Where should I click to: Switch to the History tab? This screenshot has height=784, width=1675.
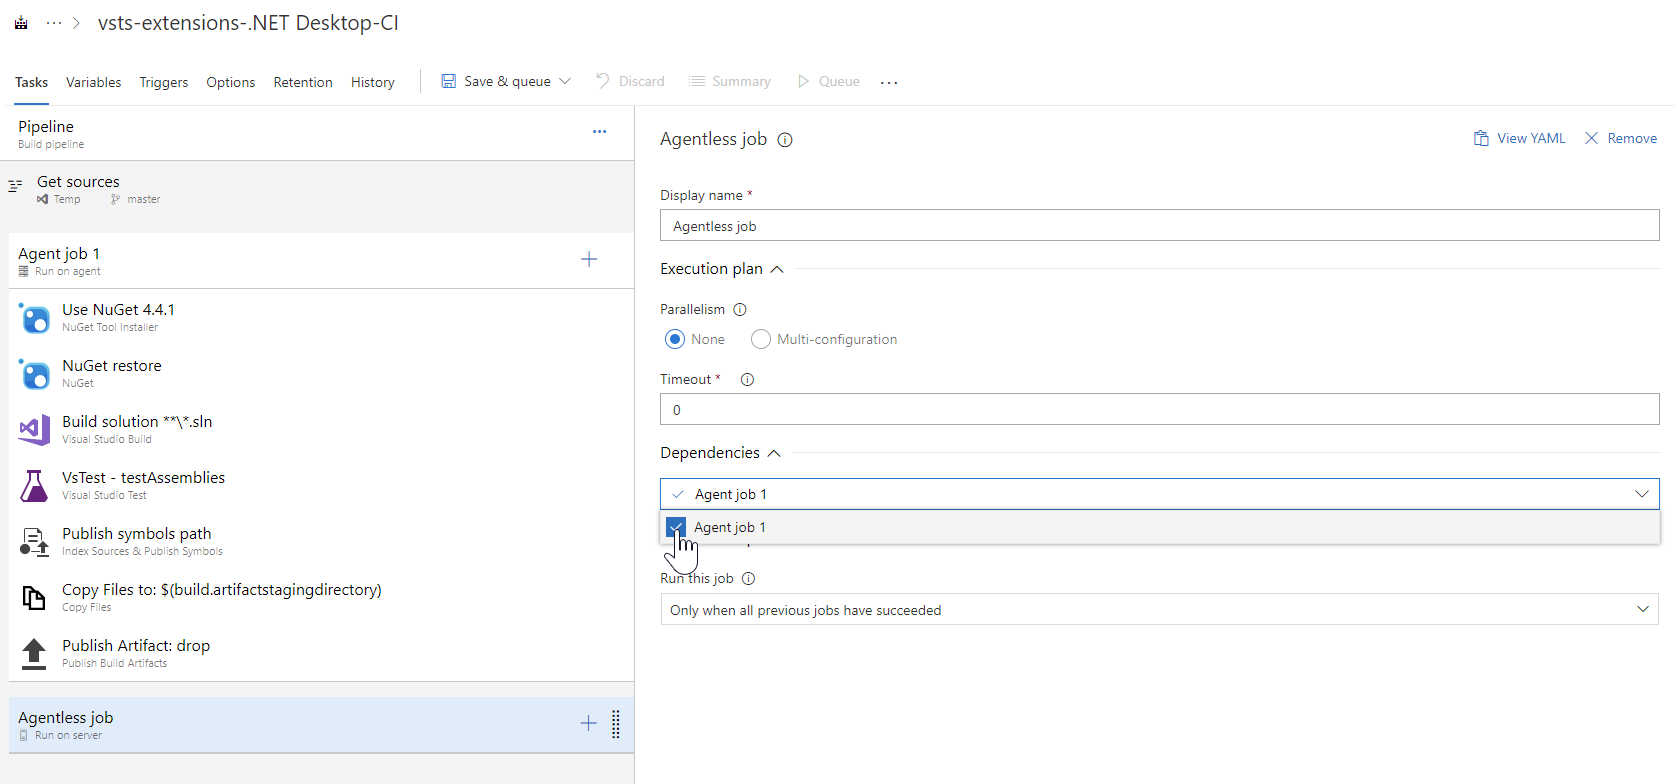tap(372, 82)
